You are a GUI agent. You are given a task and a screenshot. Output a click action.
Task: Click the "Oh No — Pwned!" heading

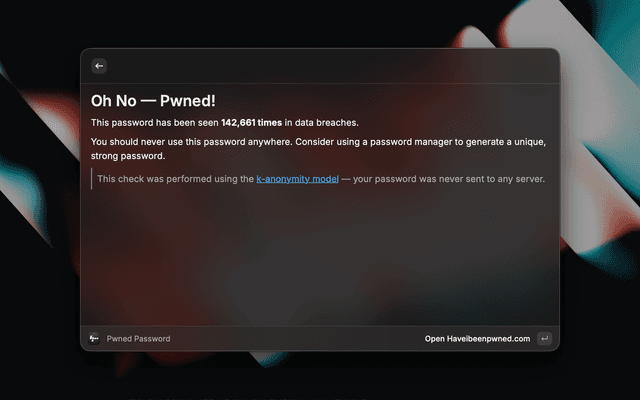[153, 100]
